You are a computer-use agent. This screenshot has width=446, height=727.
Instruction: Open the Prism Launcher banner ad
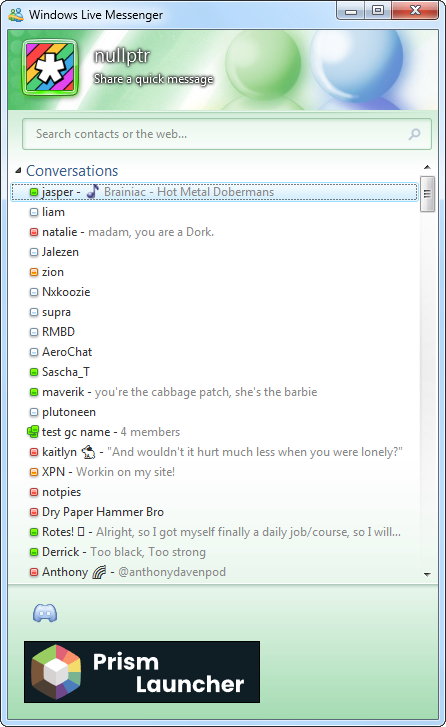click(x=142, y=672)
